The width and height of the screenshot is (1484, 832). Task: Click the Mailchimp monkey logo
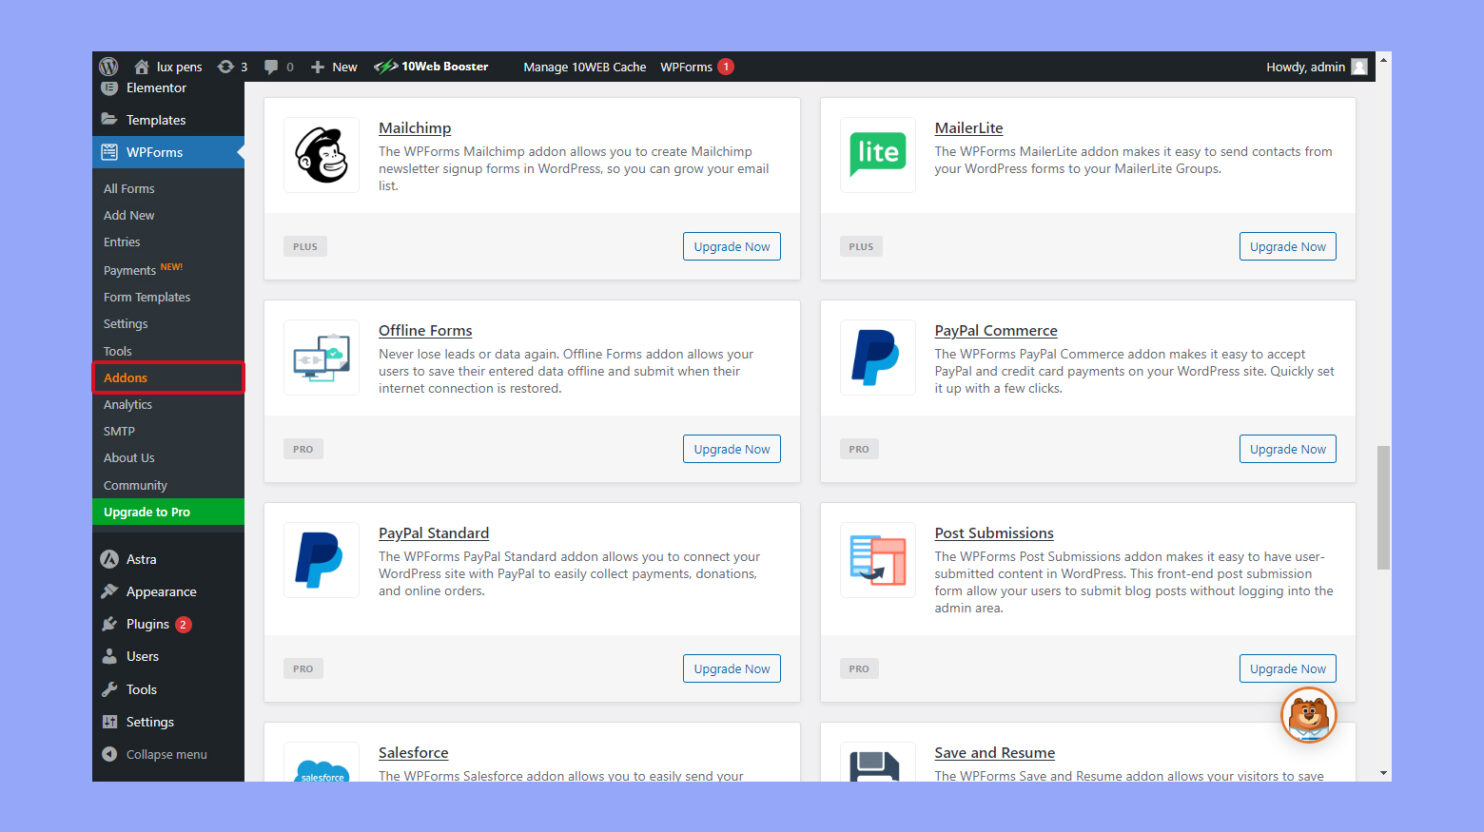(x=321, y=155)
